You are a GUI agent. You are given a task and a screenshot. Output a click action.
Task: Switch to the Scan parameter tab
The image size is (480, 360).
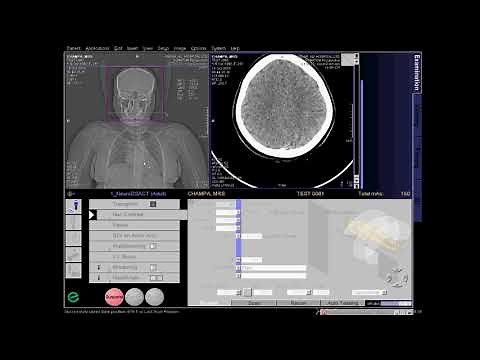point(253,303)
